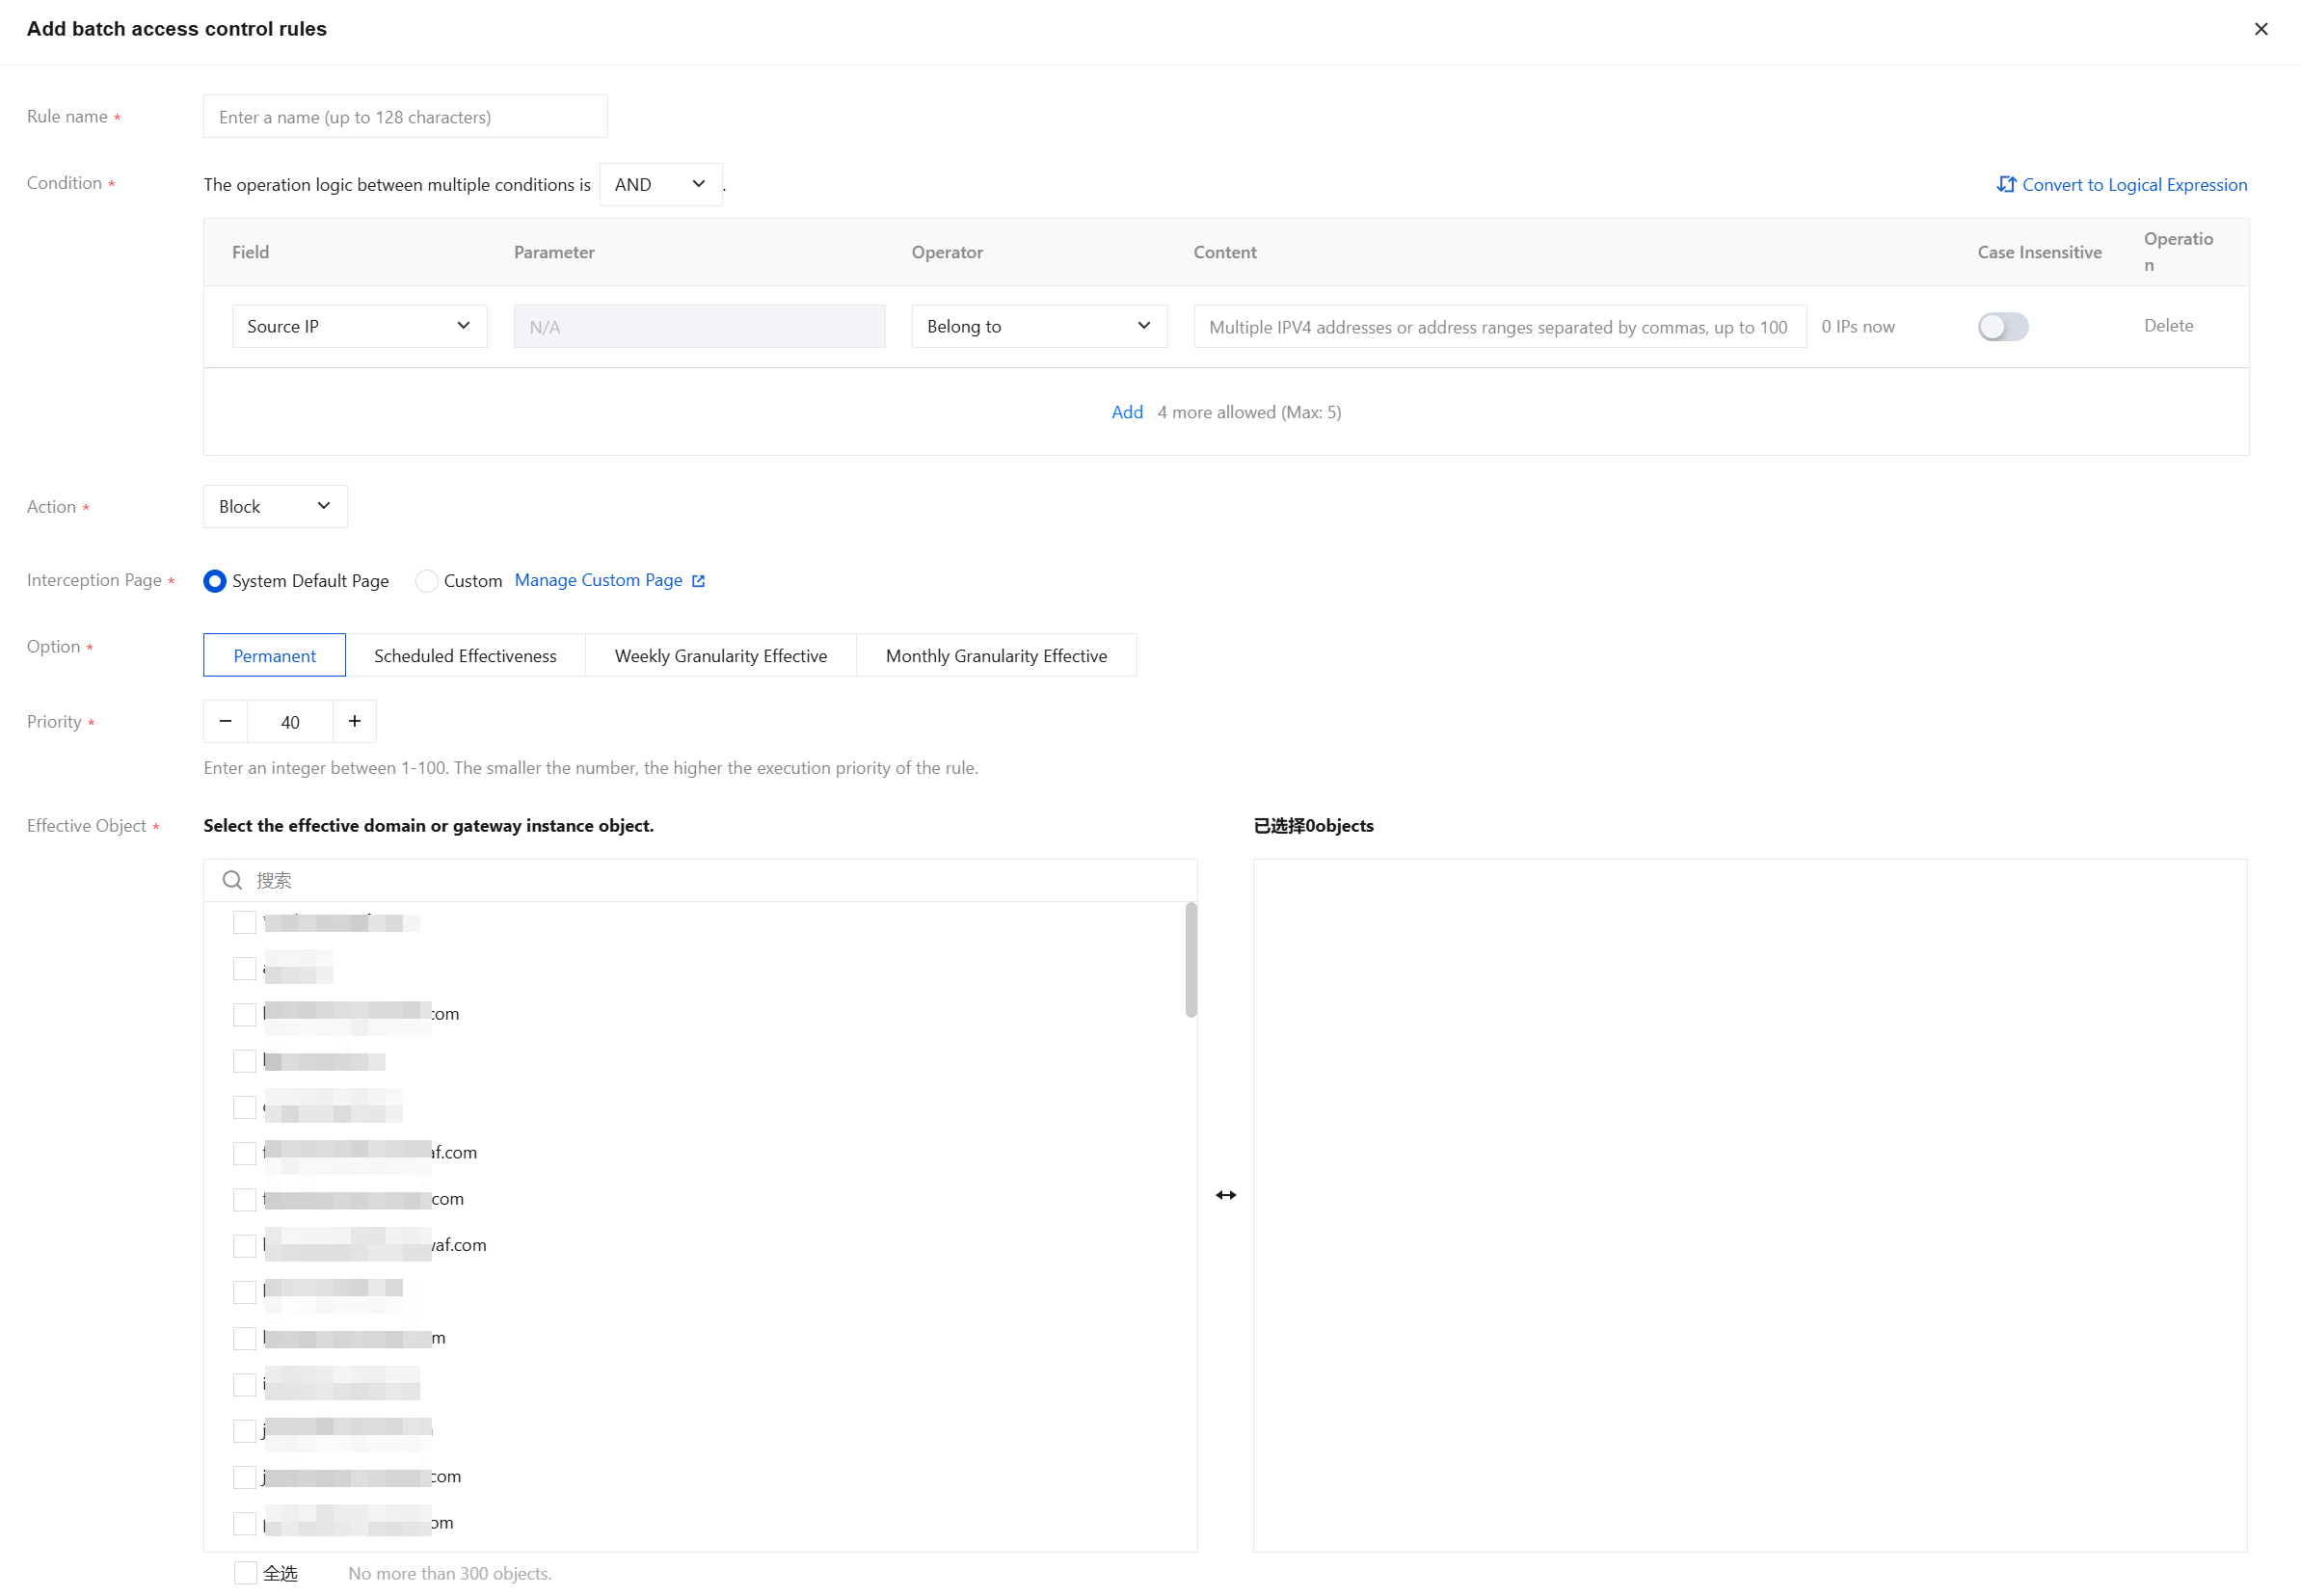Click Delete in the condition row

pyautogui.click(x=2167, y=325)
